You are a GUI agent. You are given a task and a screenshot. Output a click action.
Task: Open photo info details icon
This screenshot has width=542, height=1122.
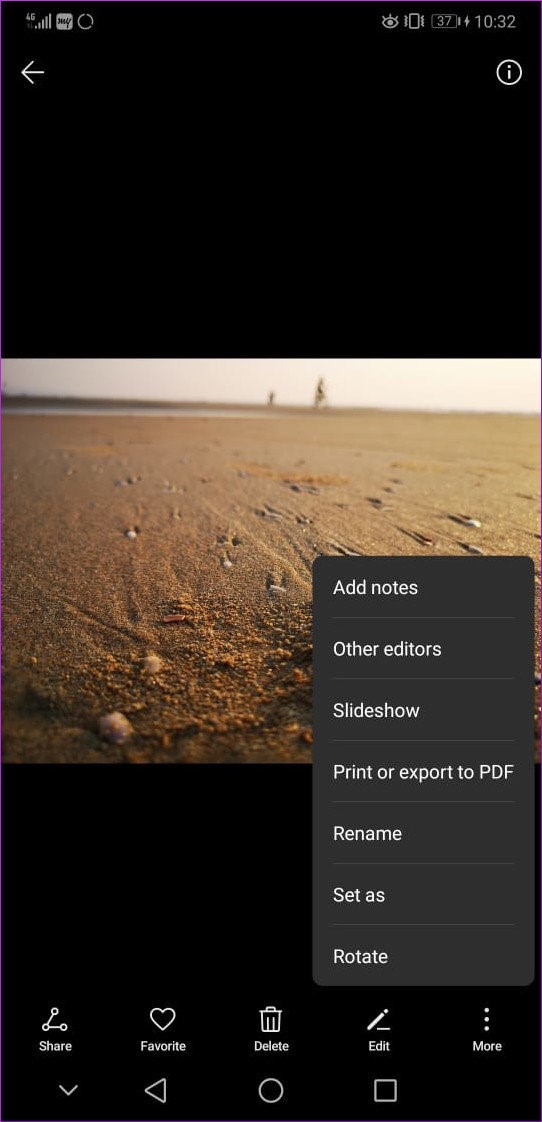point(509,72)
